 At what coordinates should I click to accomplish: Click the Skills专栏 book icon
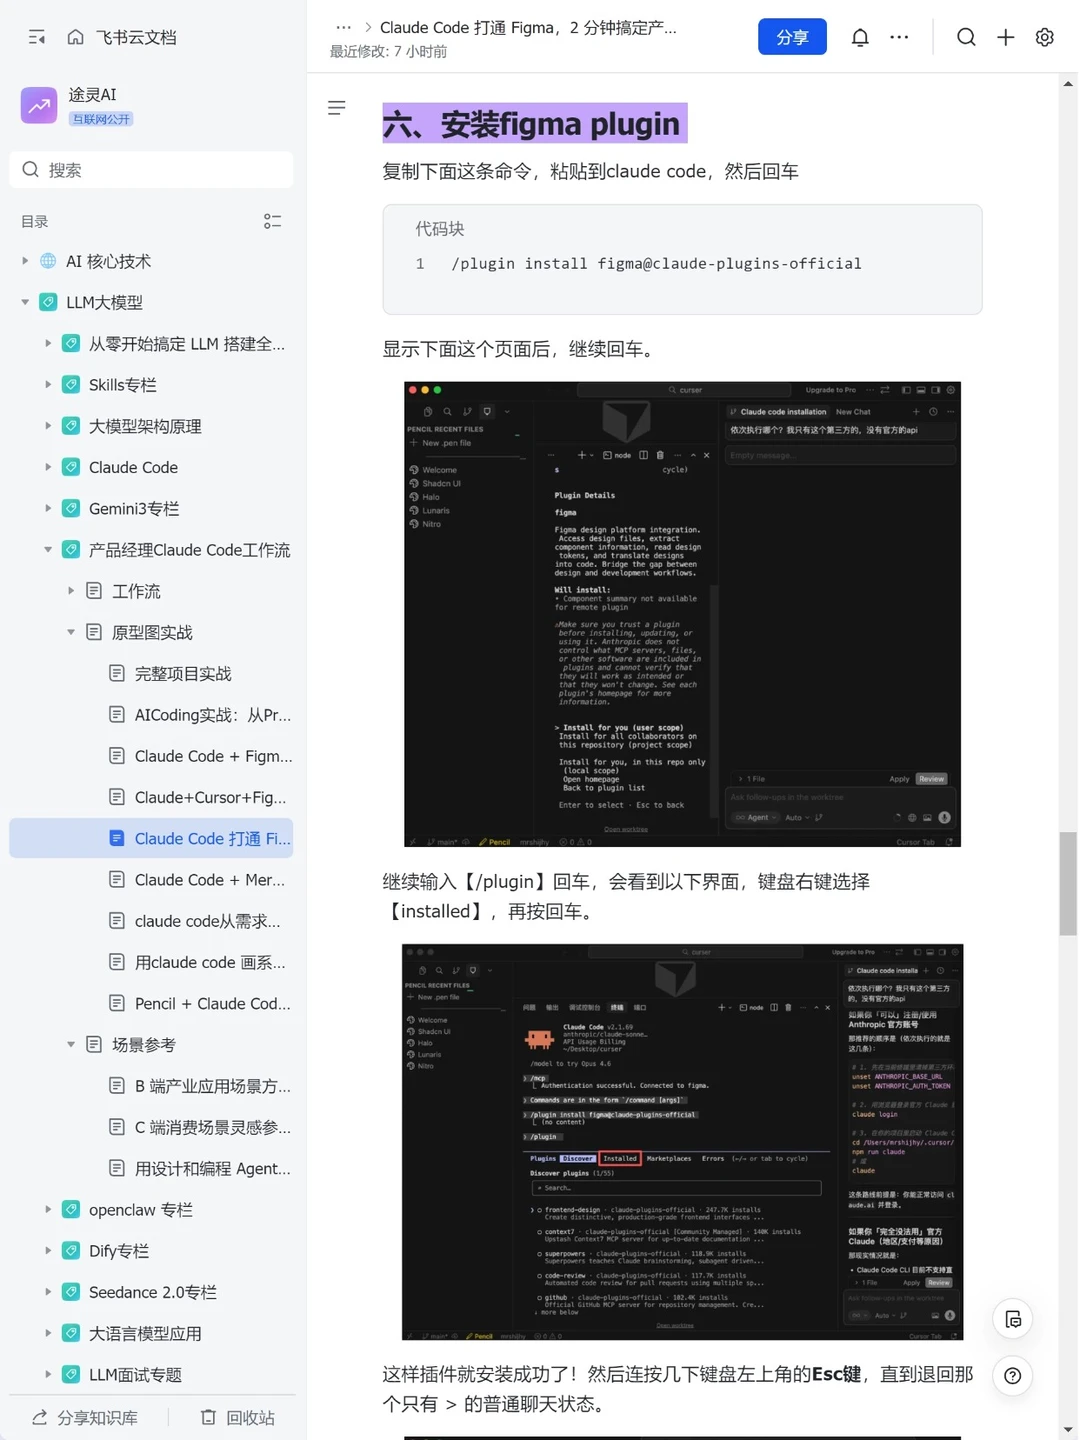pos(71,384)
